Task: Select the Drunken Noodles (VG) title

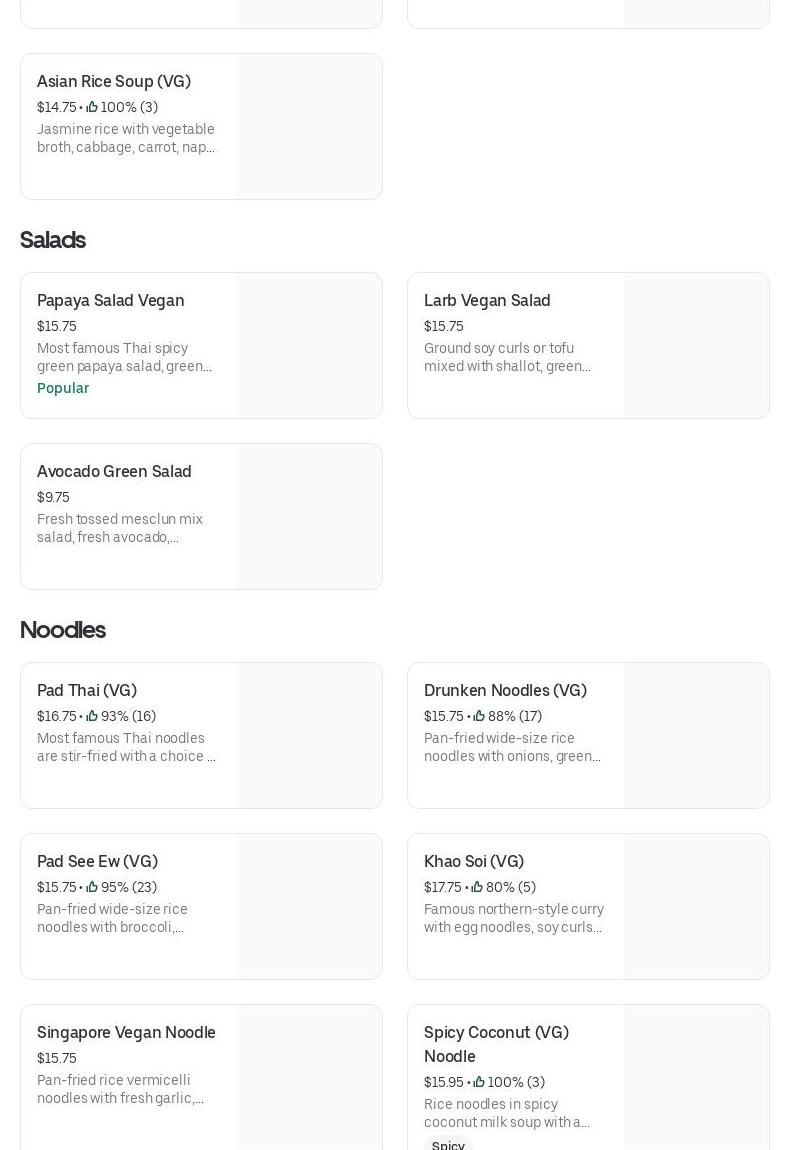Action: click(x=505, y=690)
